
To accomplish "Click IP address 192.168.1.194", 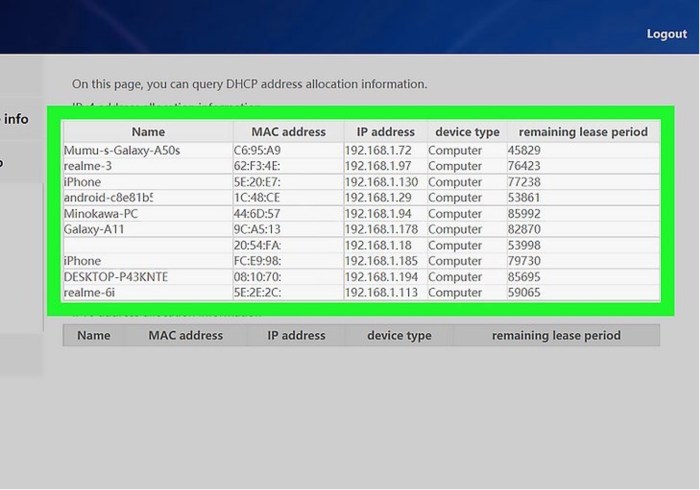I will [x=382, y=277].
